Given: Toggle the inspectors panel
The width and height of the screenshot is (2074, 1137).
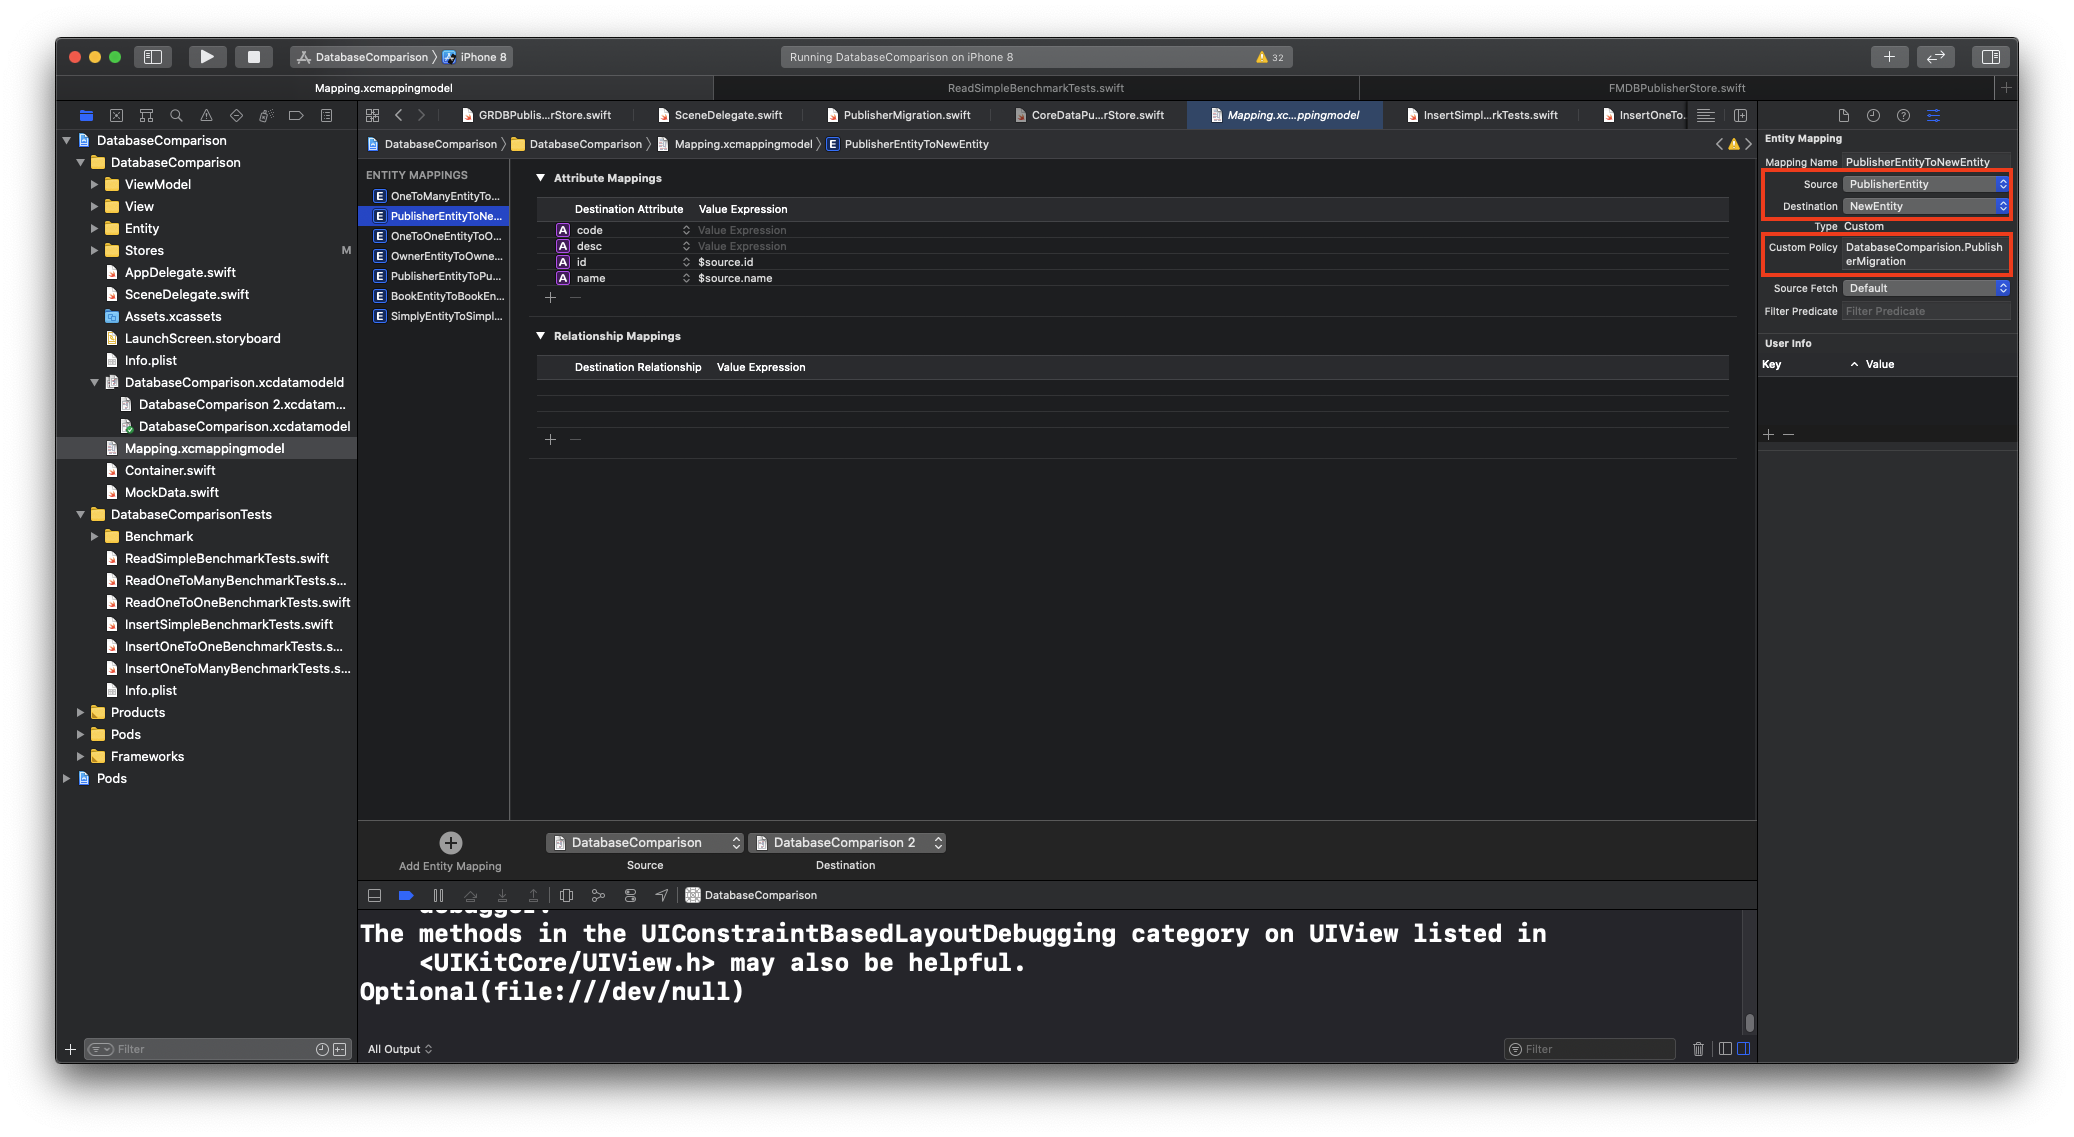Looking at the screenshot, I should (x=1990, y=57).
